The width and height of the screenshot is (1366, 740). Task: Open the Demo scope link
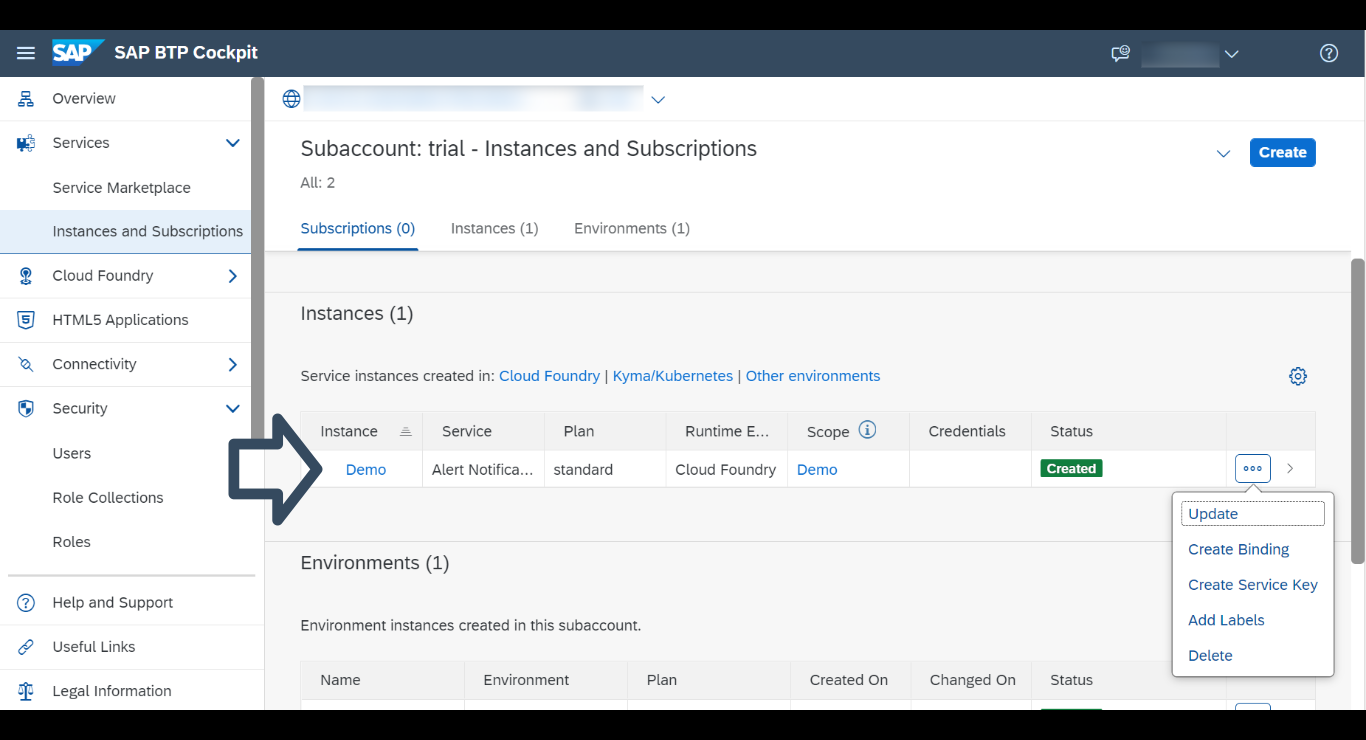click(x=817, y=469)
